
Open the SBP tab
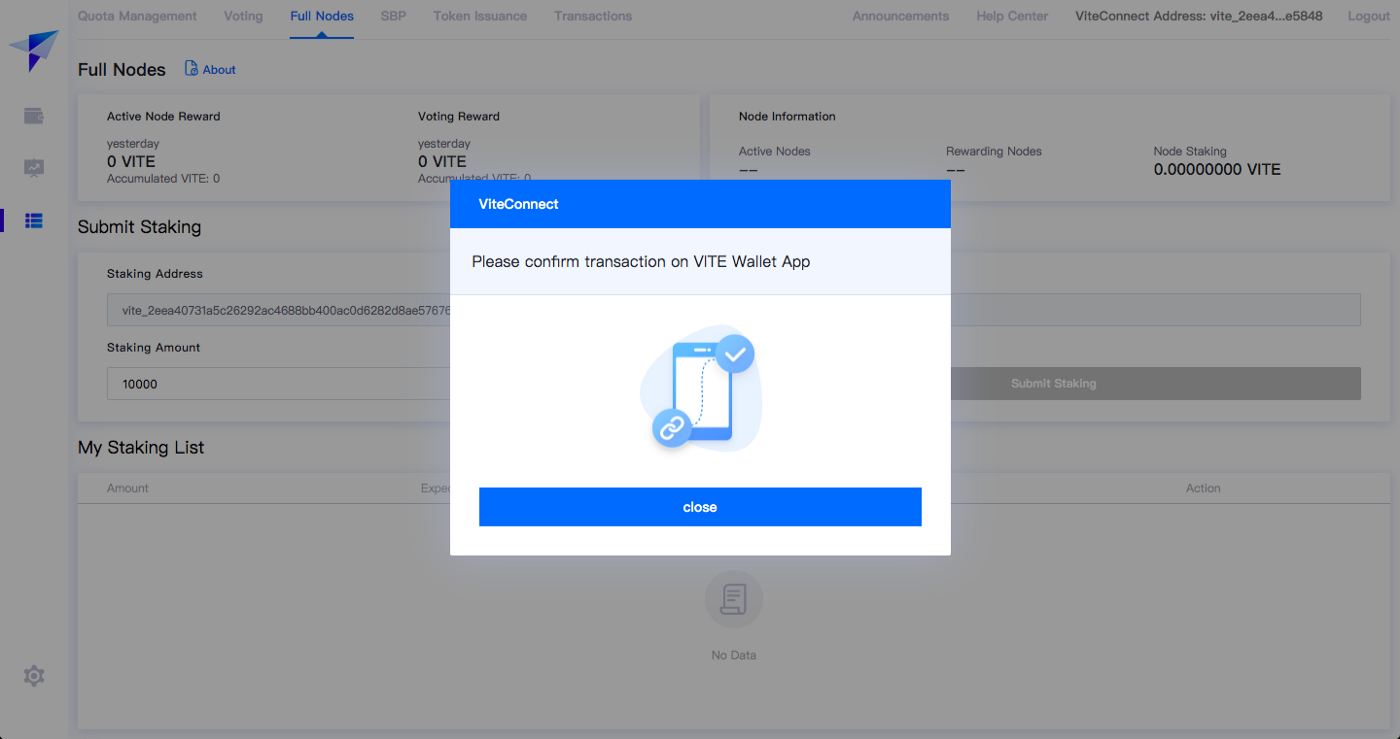point(394,16)
